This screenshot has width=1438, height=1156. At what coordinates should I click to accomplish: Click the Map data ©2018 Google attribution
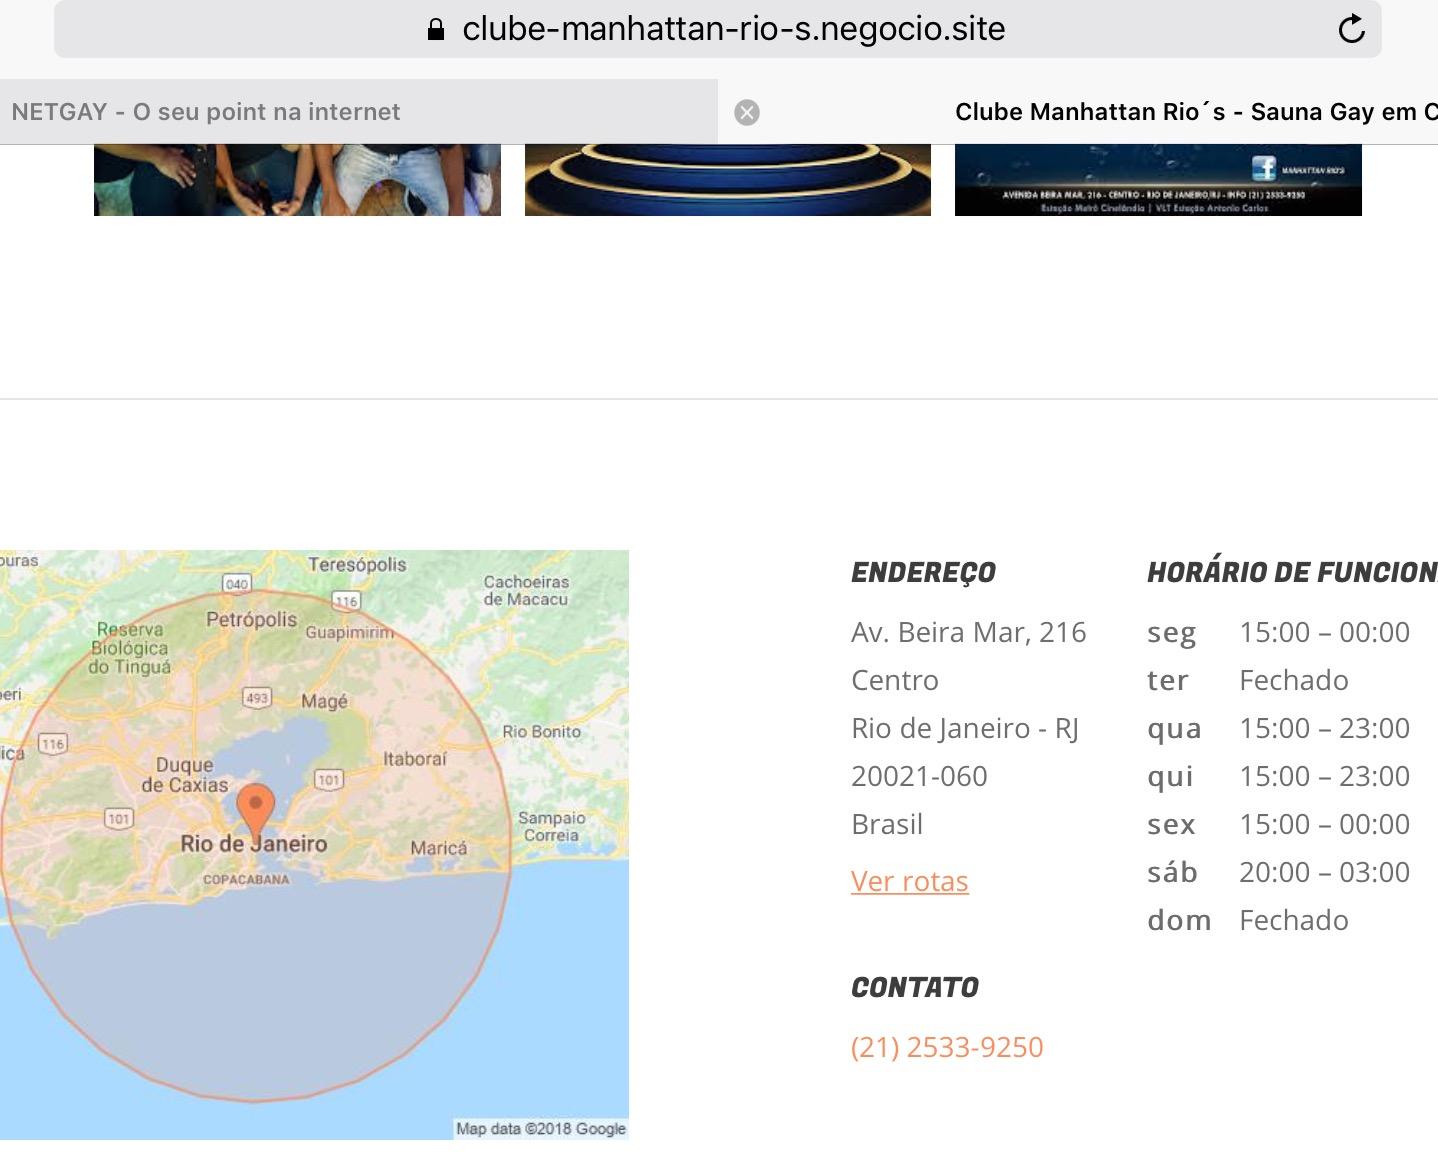click(541, 1129)
